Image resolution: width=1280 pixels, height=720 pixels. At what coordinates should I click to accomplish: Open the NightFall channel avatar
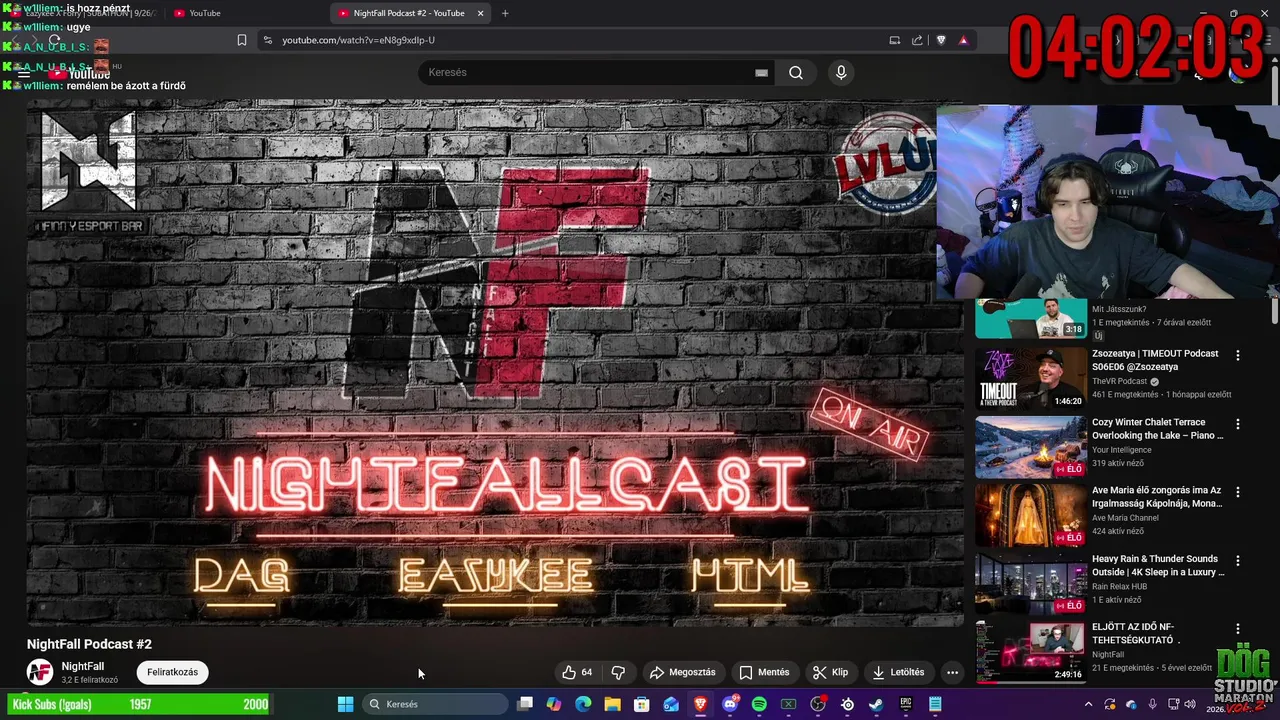click(40, 672)
